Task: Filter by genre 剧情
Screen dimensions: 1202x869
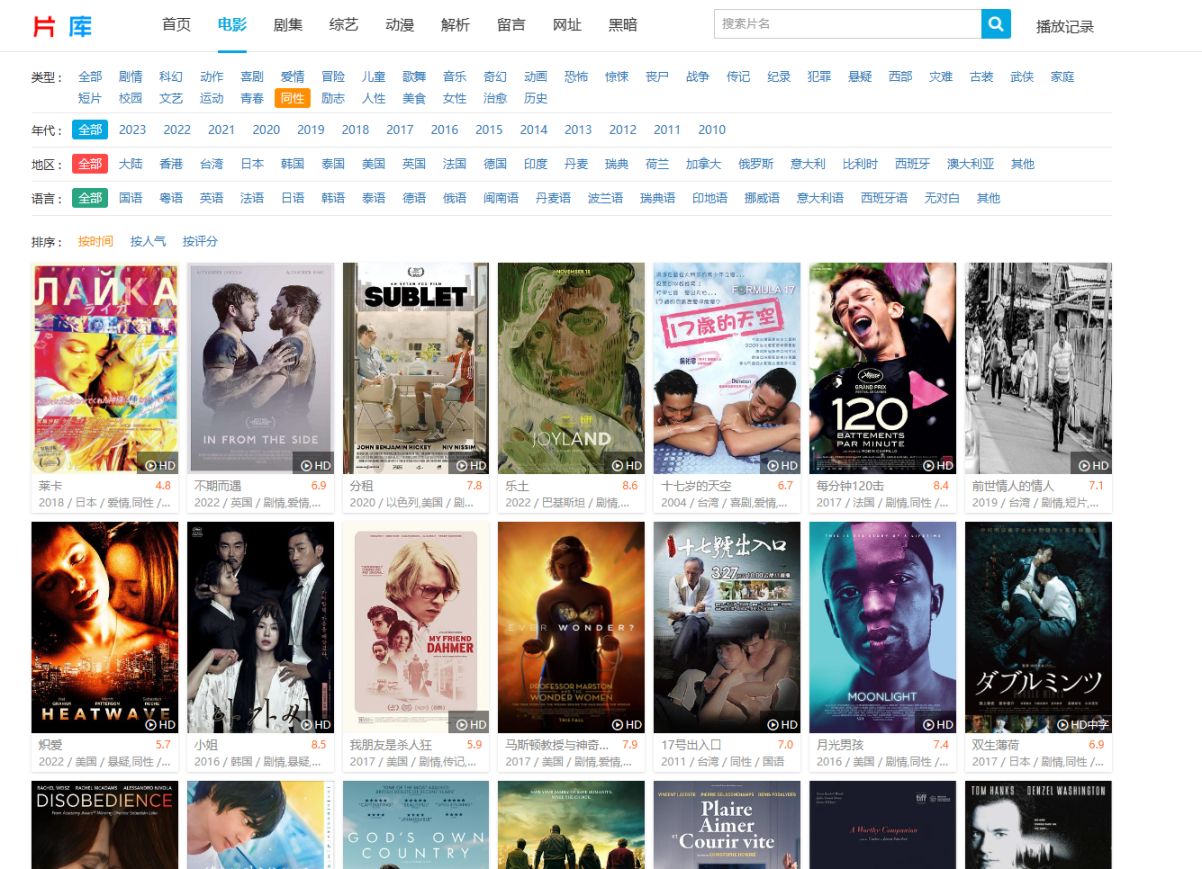Action: [x=131, y=77]
